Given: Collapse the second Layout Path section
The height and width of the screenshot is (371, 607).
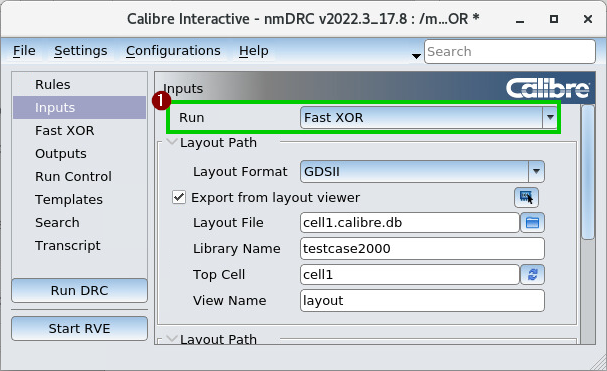Looking at the screenshot, I should click(171, 339).
